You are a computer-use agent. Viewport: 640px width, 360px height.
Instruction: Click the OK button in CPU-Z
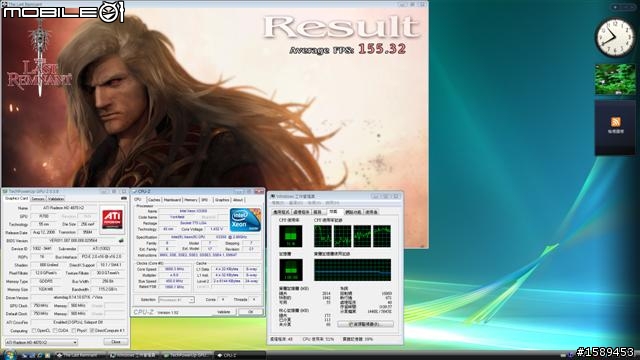tap(251, 312)
